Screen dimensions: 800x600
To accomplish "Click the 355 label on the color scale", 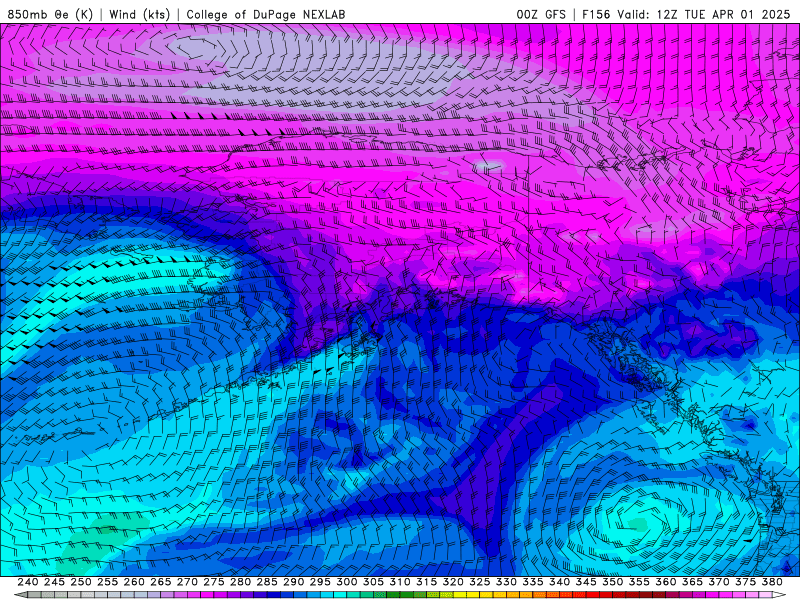I will [x=639, y=582].
